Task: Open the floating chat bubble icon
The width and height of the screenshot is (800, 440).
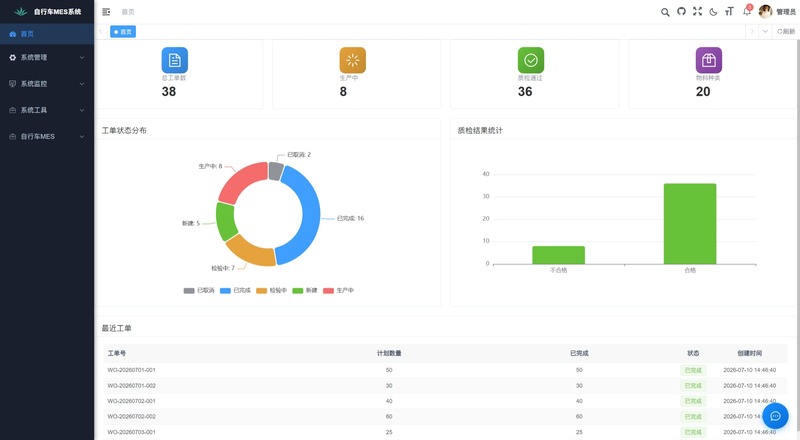Action: tap(775, 416)
